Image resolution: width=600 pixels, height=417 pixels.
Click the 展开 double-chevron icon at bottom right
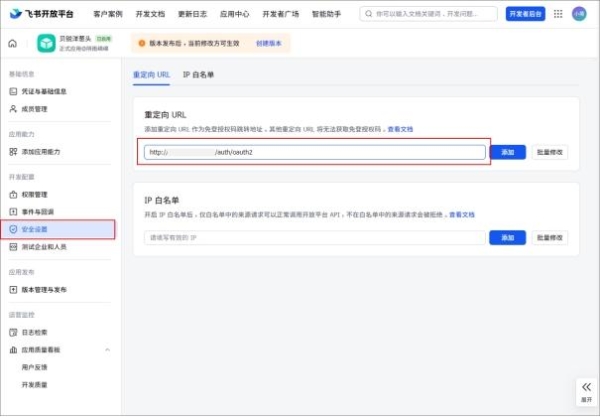coord(586,387)
